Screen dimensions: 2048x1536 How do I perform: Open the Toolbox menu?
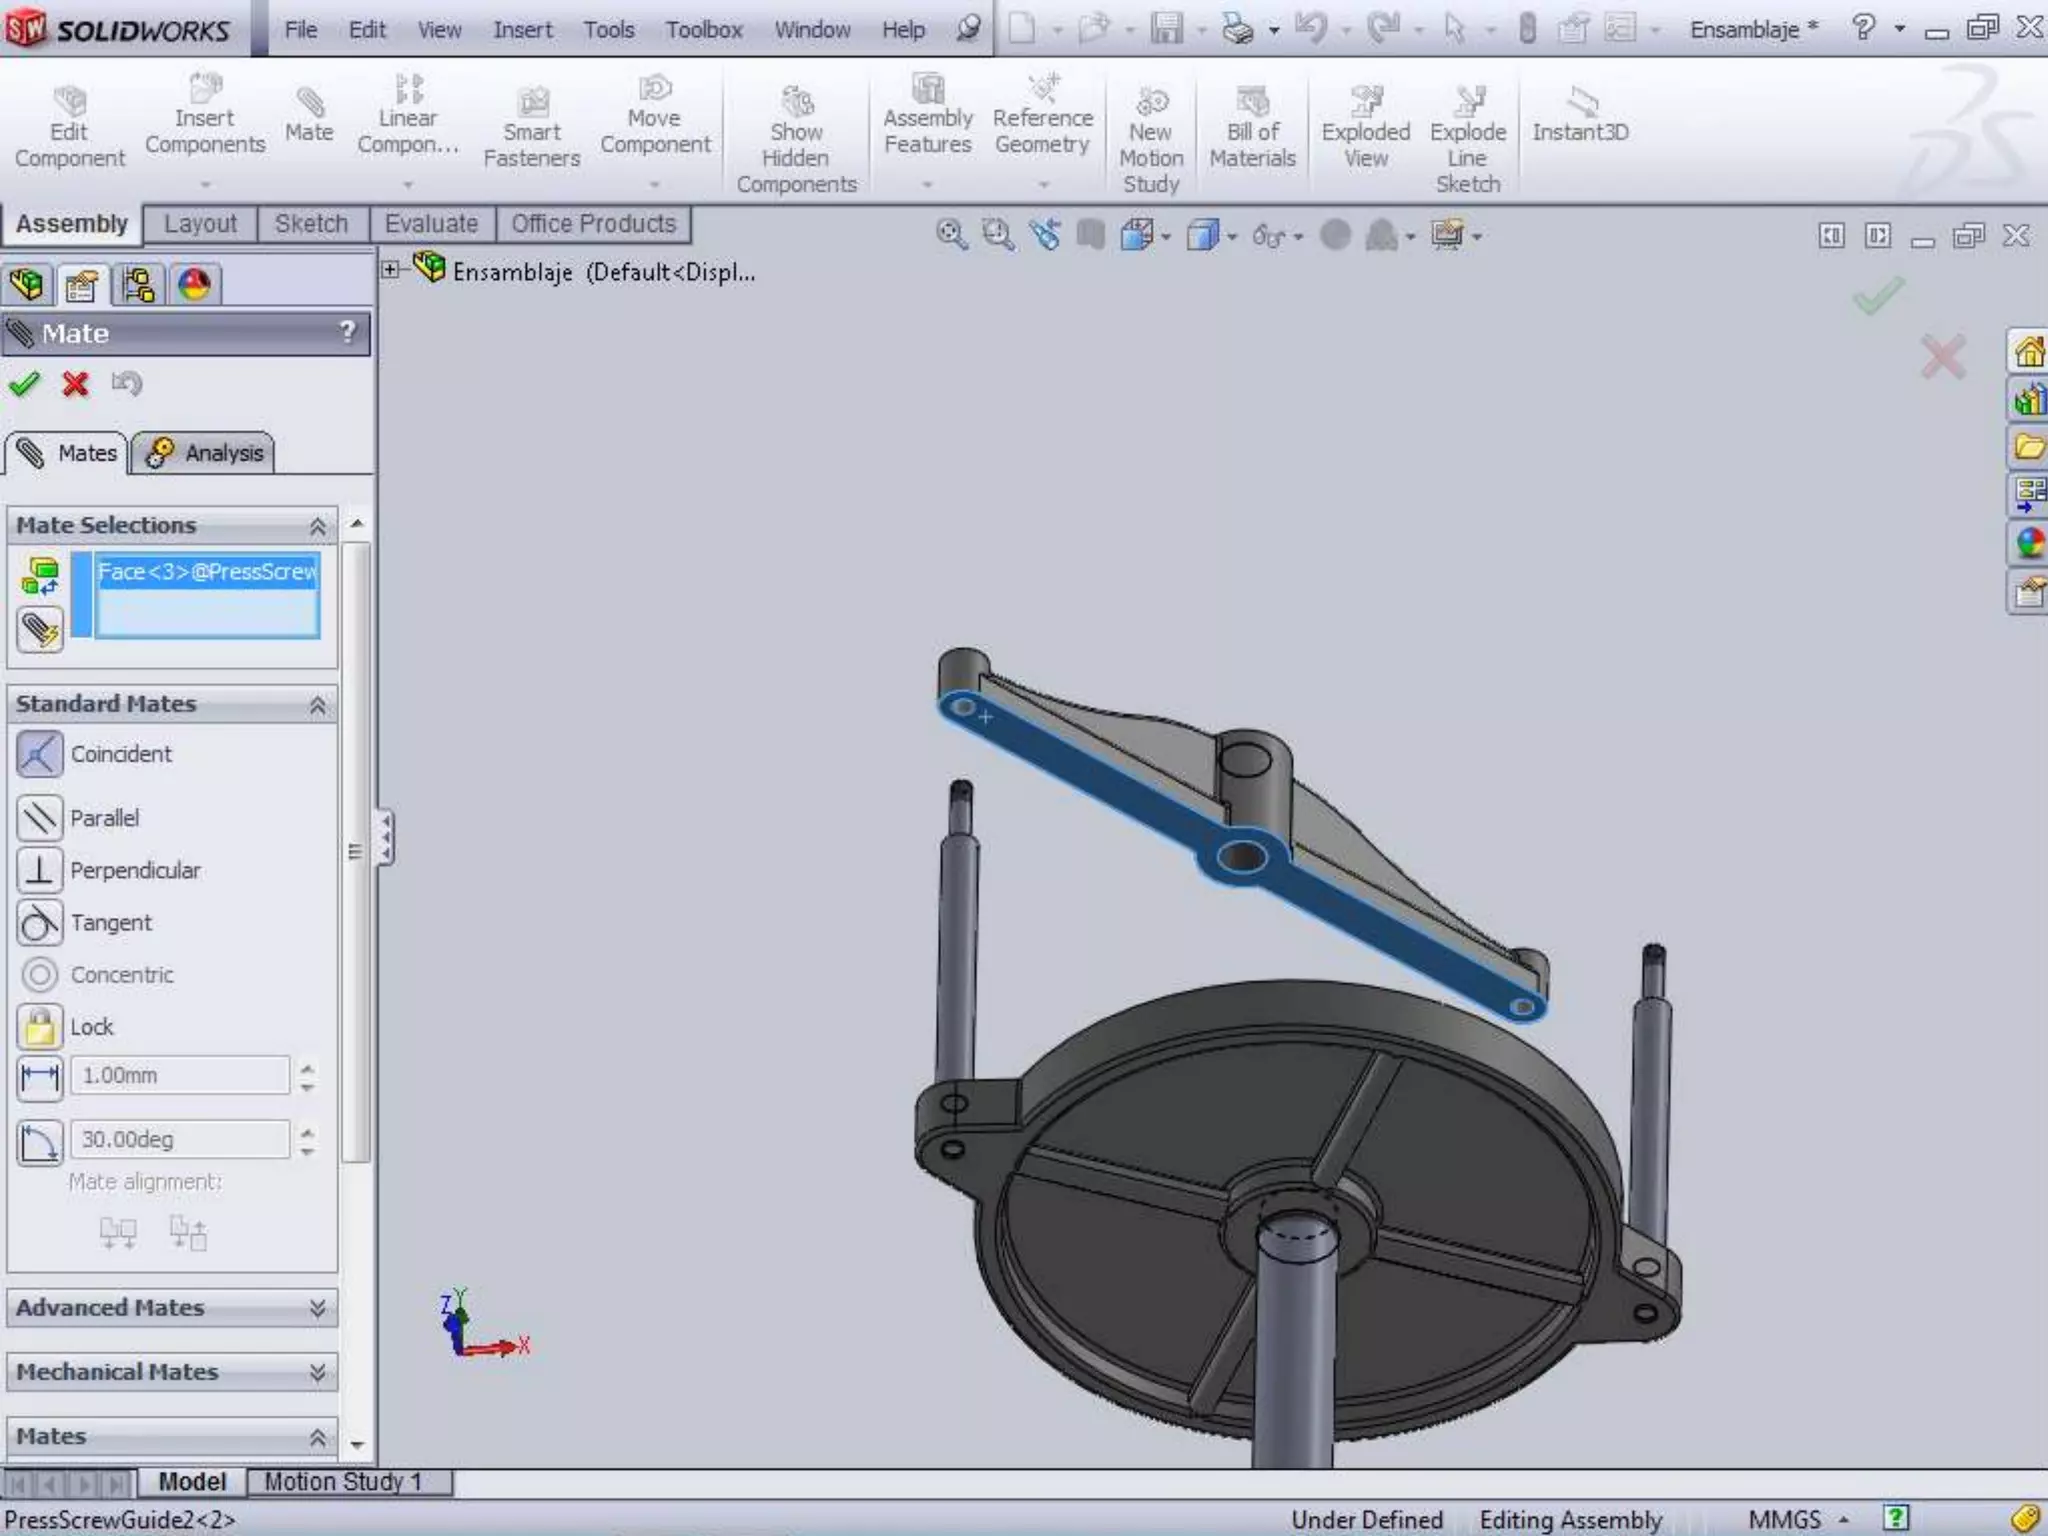click(x=704, y=30)
